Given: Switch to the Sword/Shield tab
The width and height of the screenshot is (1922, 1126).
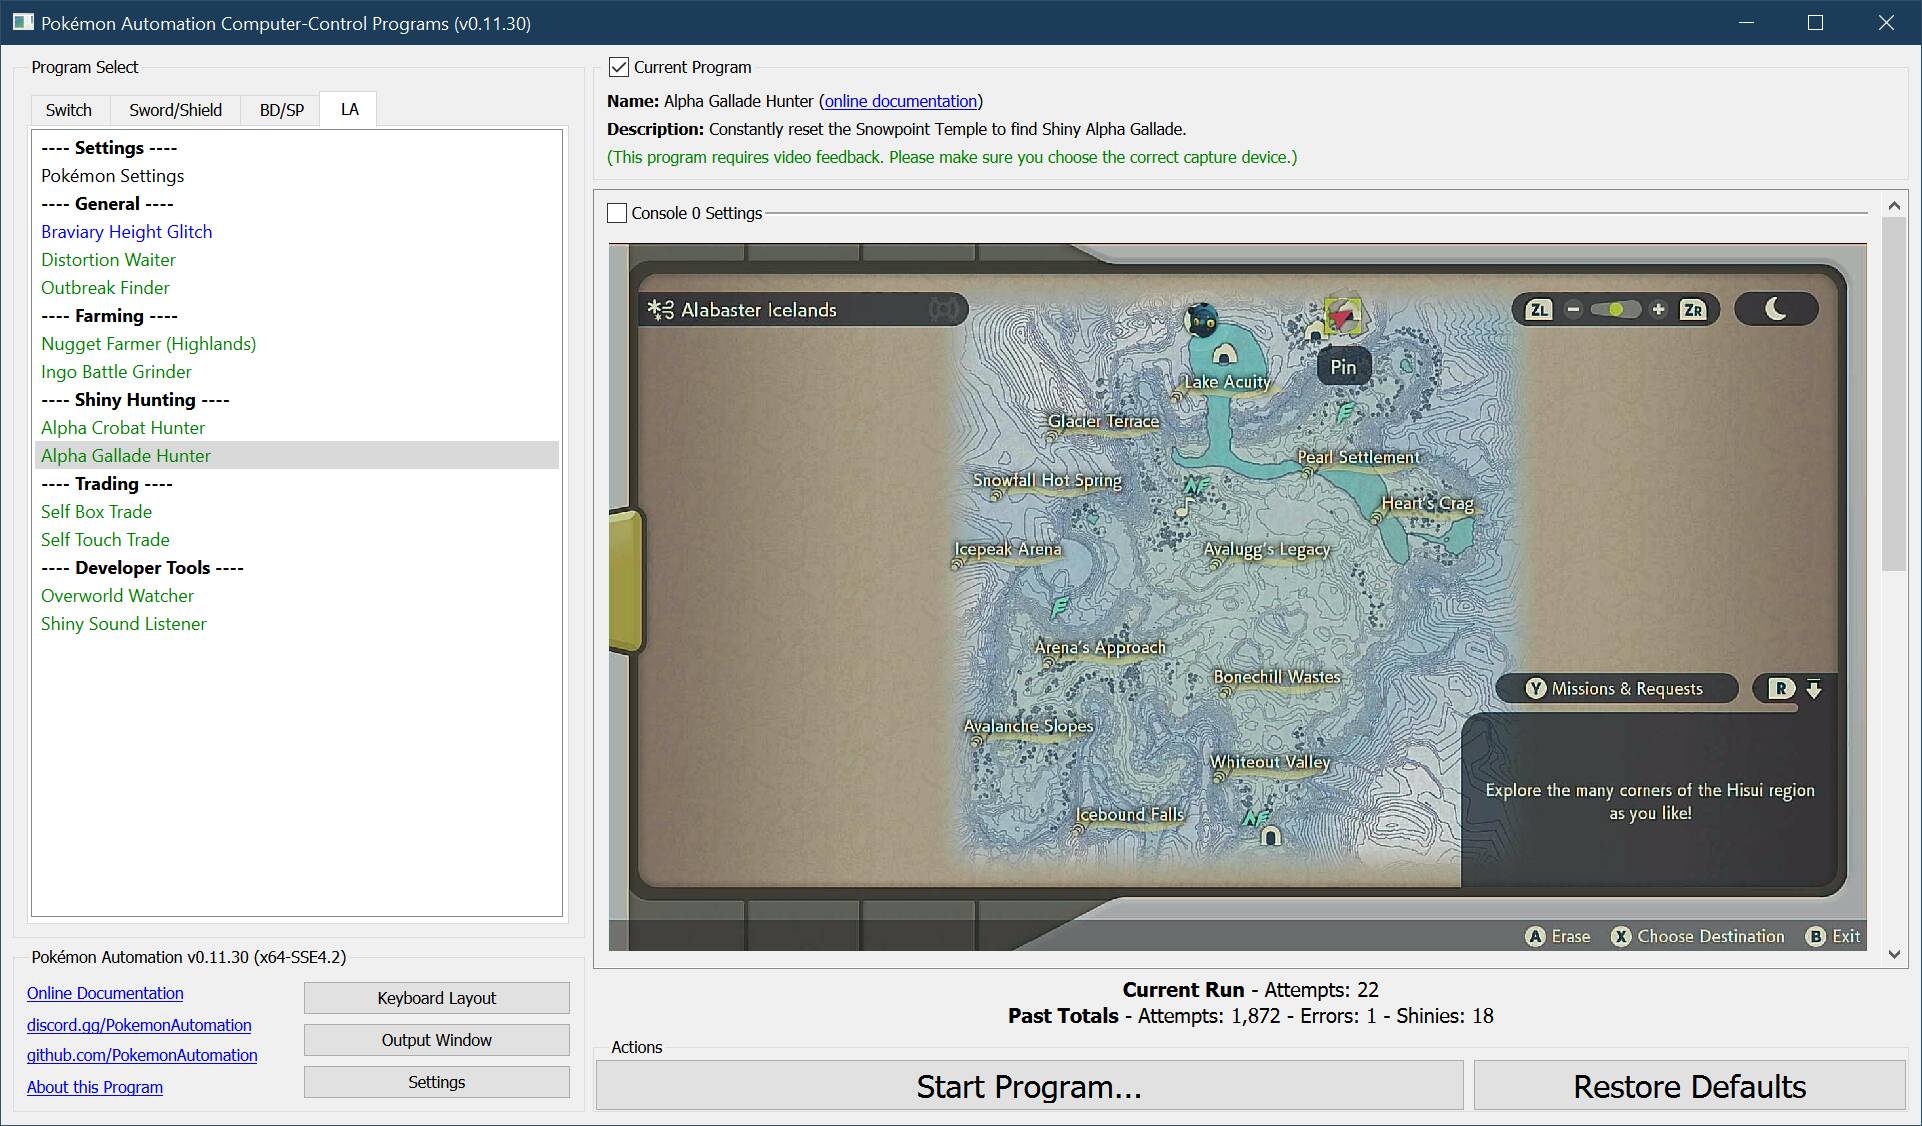Looking at the screenshot, I should point(175,110).
